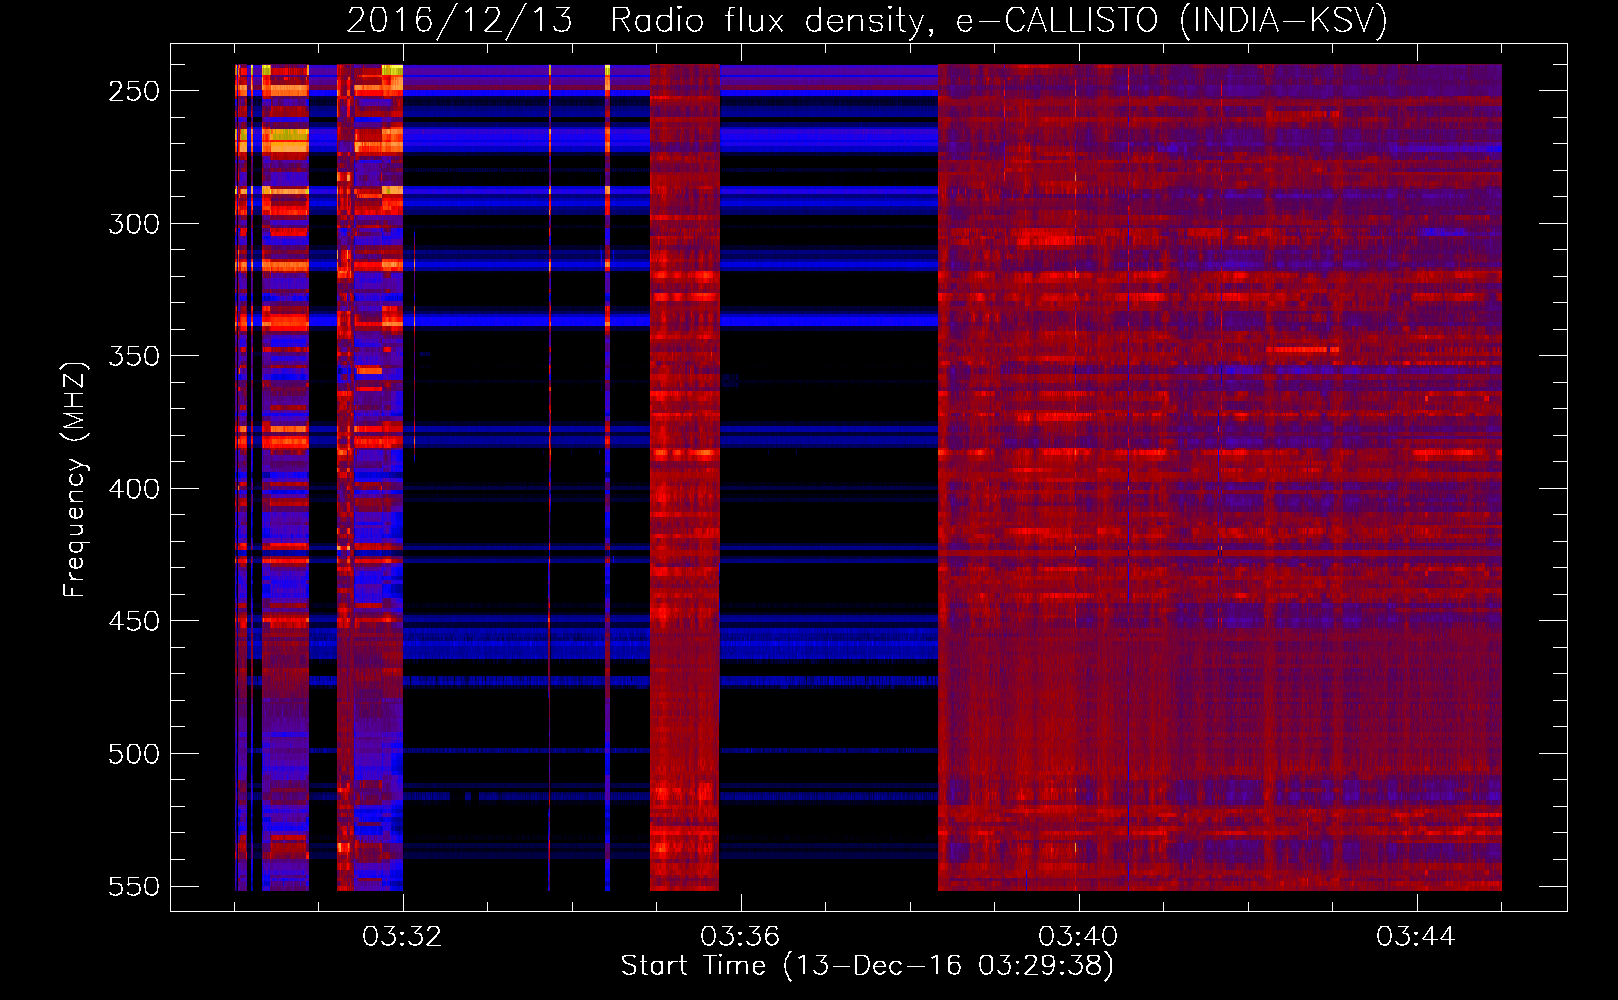
Task: Click the 300 frequency tick label
Action: [x=134, y=224]
